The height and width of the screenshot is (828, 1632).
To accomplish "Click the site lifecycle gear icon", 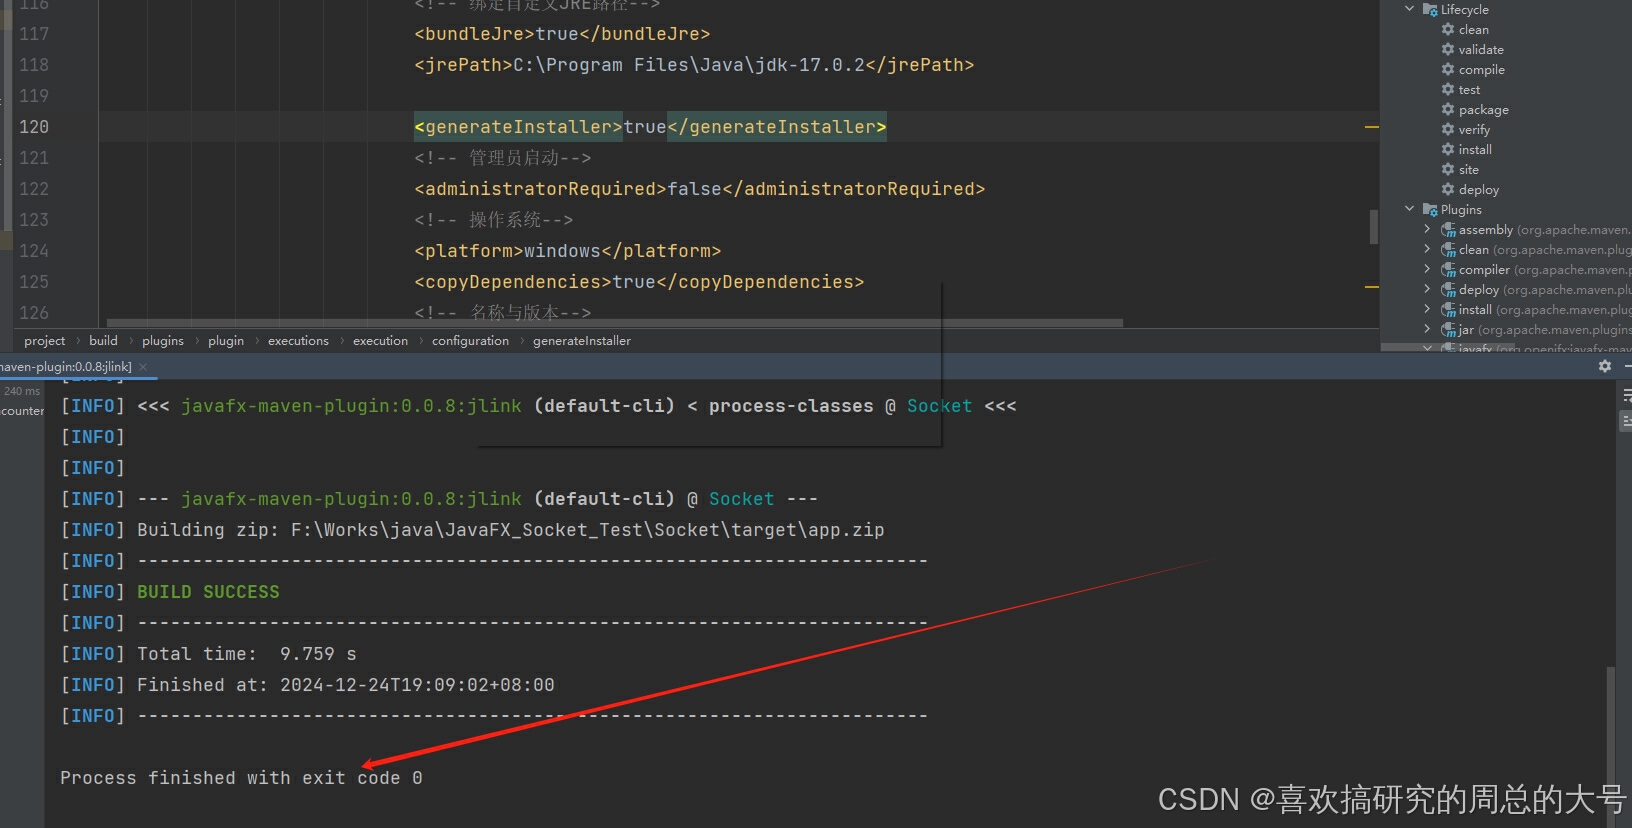I will pyautogui.click(x=1448, y=169).
